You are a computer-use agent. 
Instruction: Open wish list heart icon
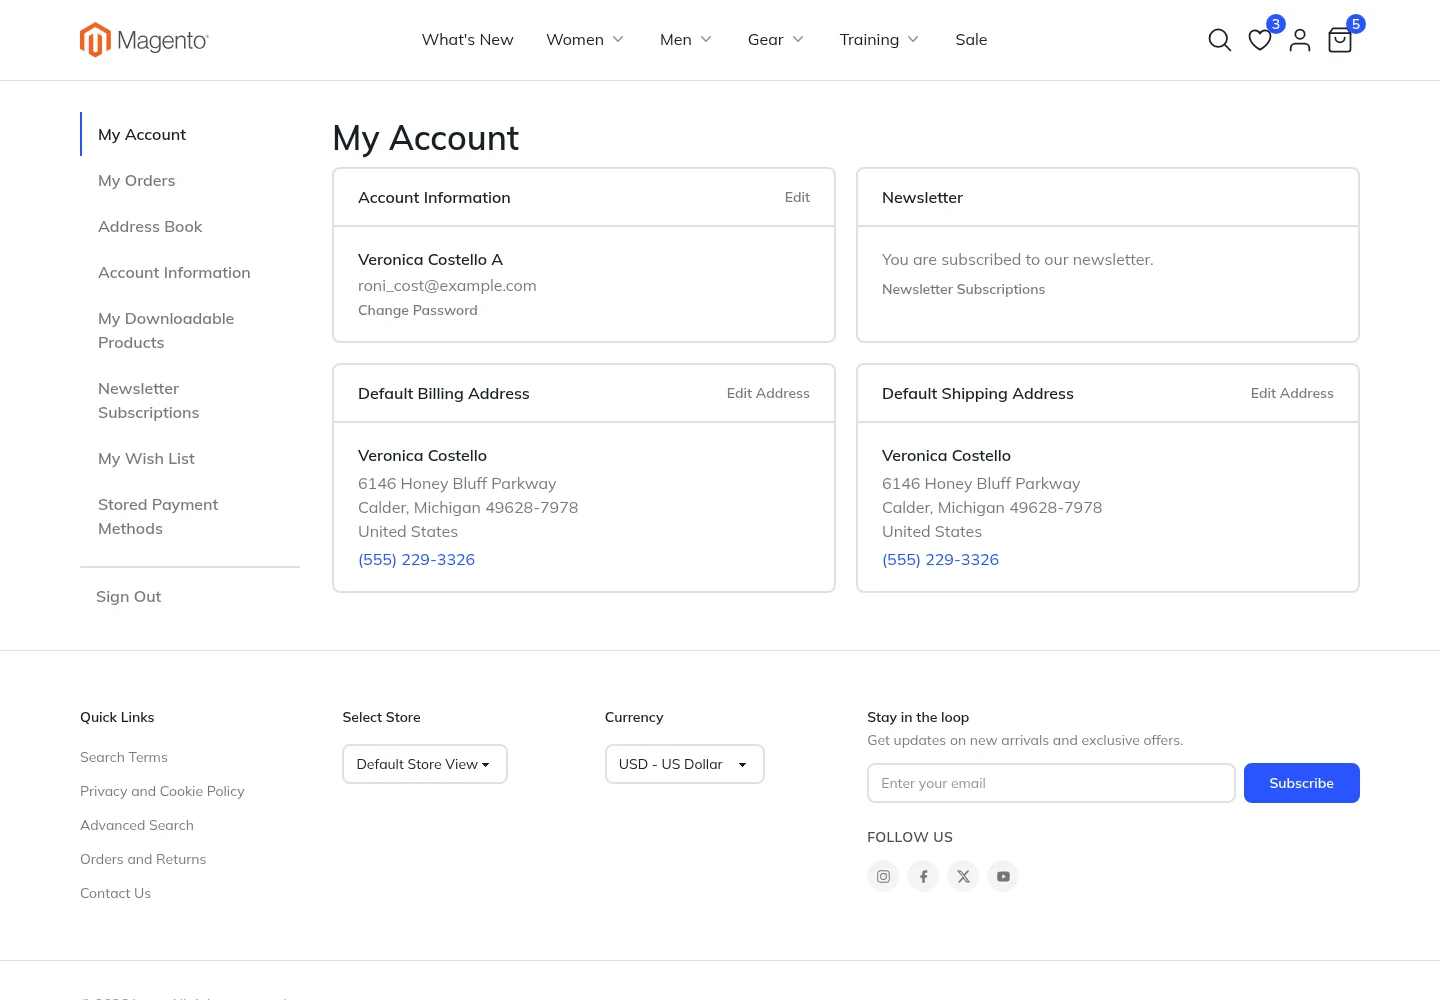[x=1260, y=40]
